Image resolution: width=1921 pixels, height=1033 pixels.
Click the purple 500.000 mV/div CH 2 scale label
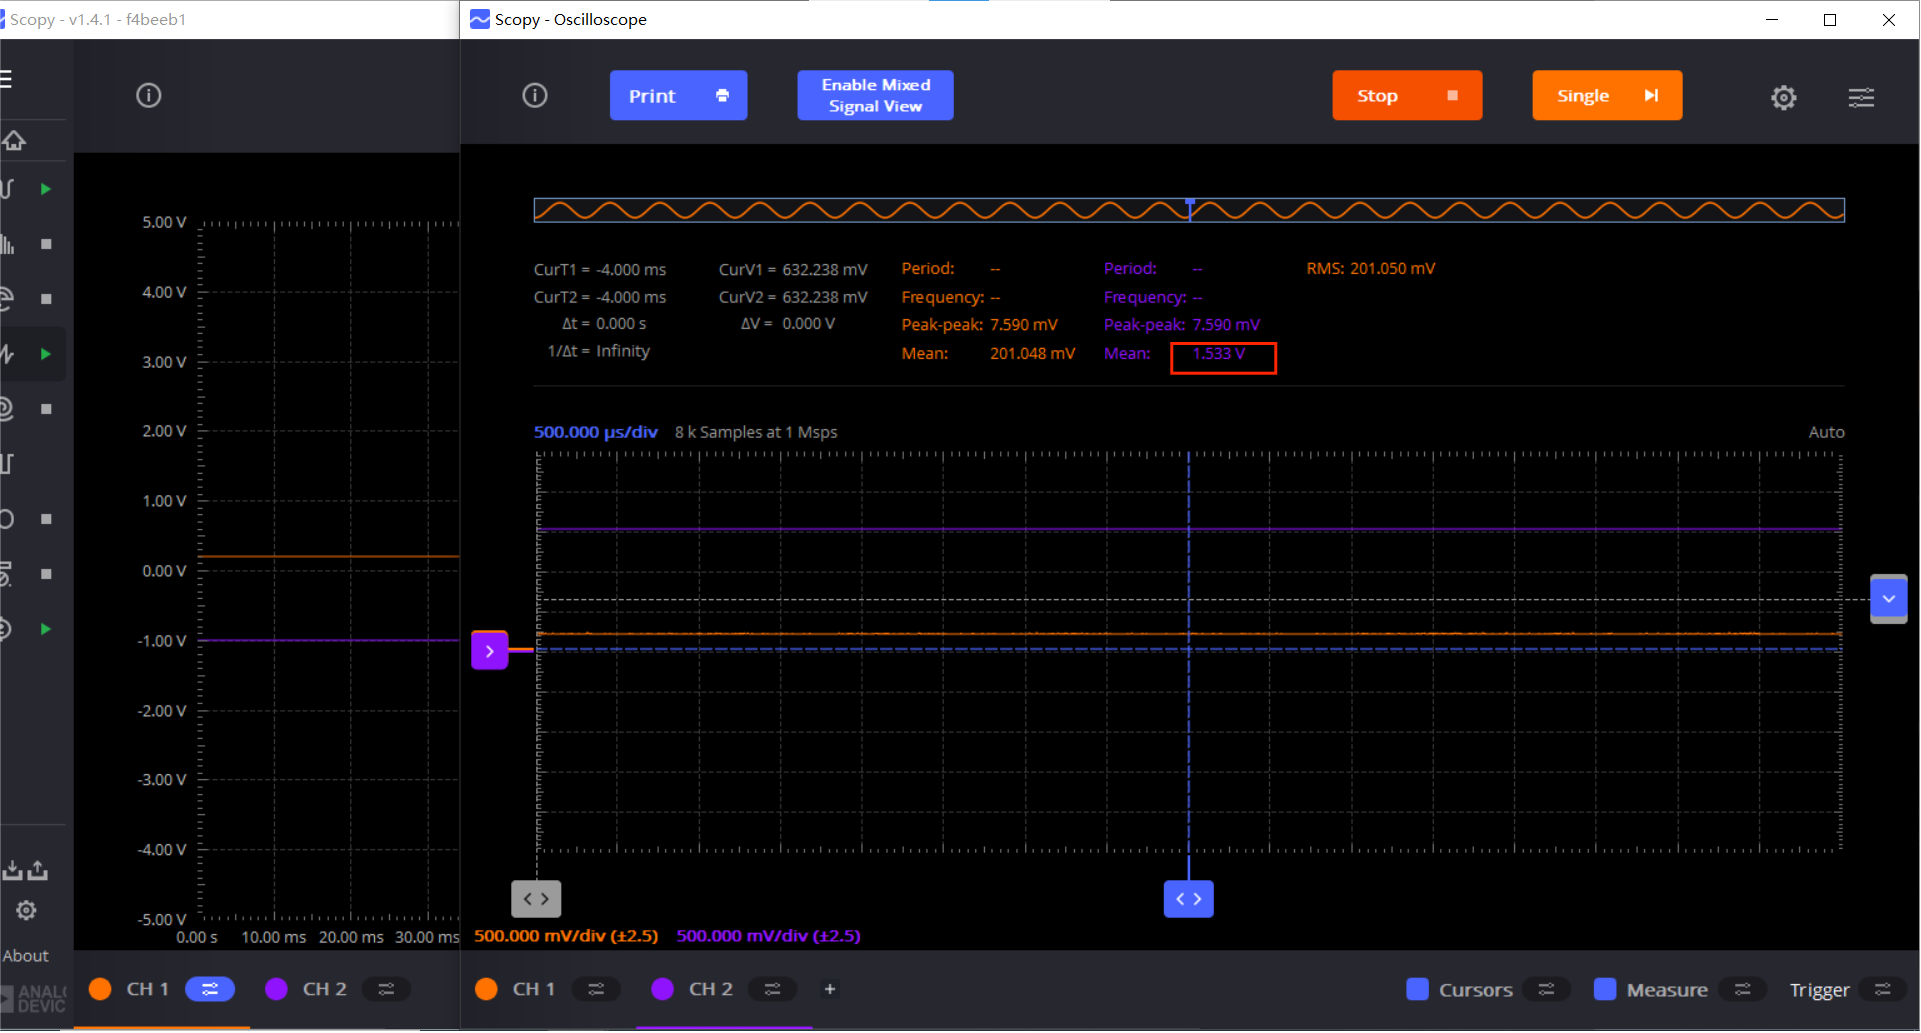tap(768, 936)
